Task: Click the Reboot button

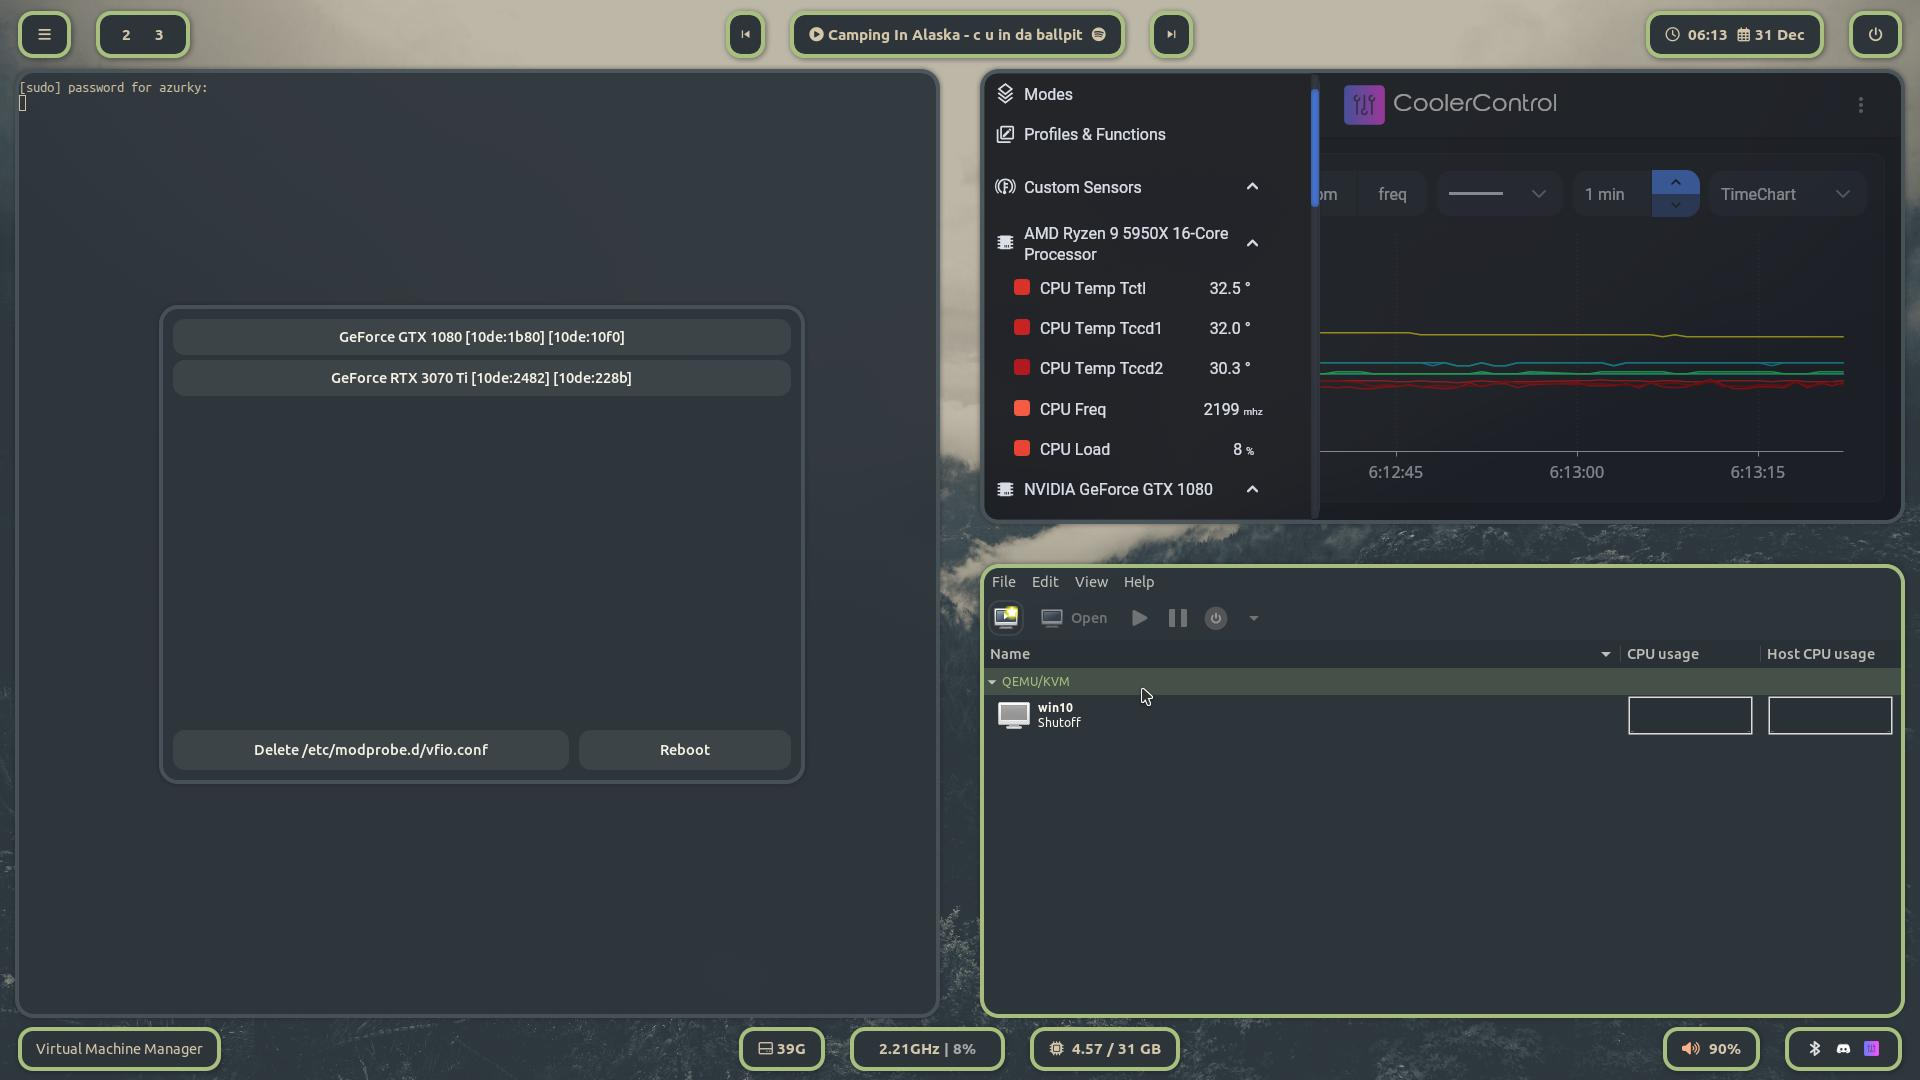Action: pos(685,750)
